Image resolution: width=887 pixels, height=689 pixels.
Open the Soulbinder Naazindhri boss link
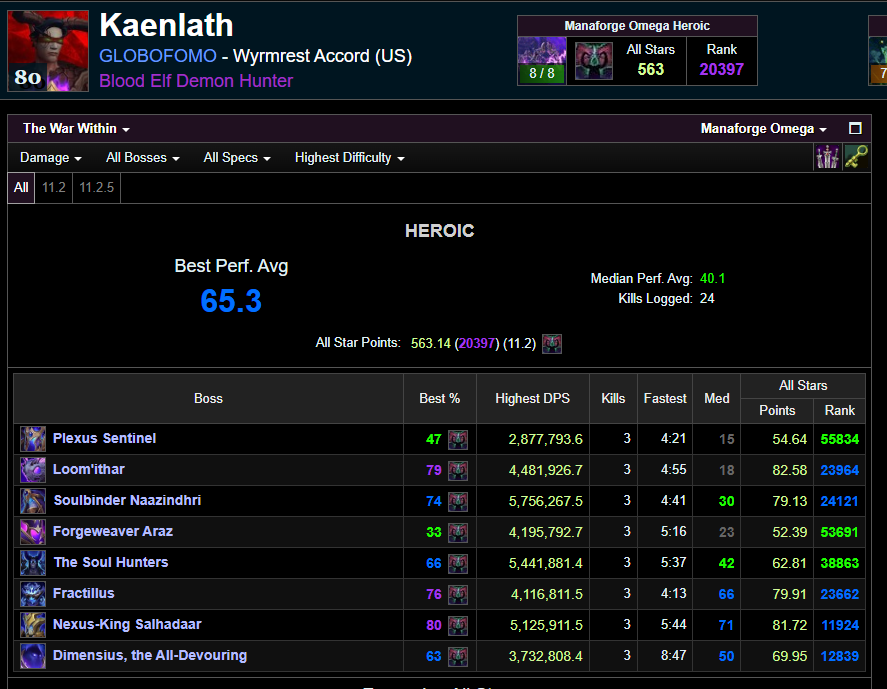[127, 501]
